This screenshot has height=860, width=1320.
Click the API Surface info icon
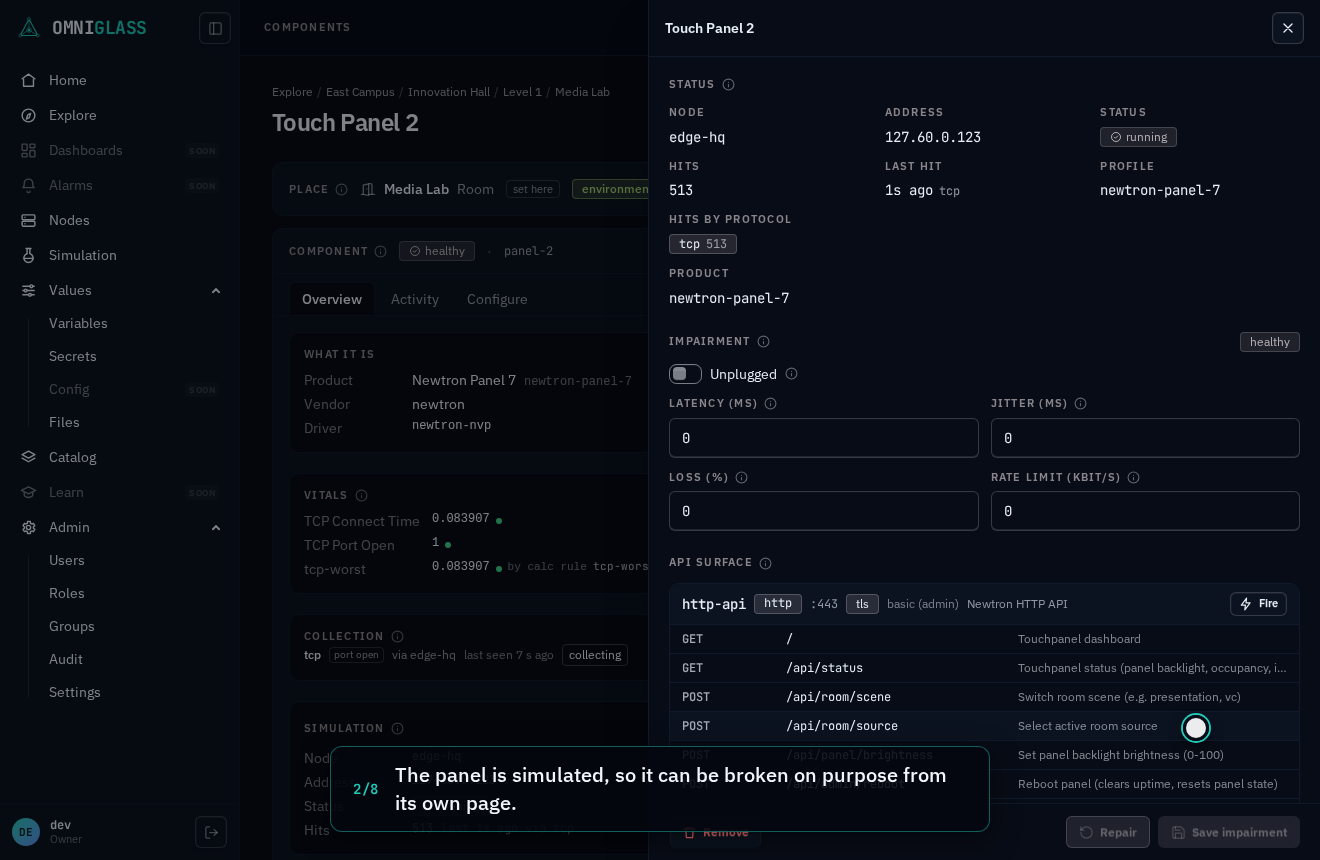(x=765, y=564)
